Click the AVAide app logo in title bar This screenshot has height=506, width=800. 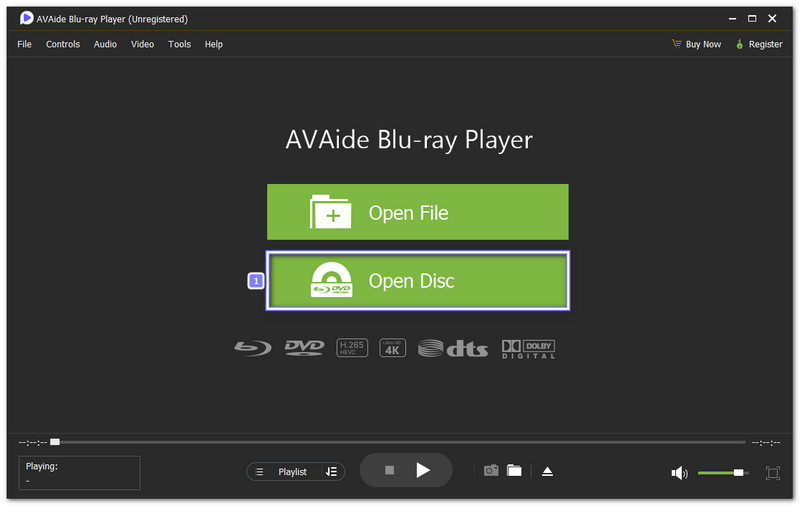coord(26,19)
